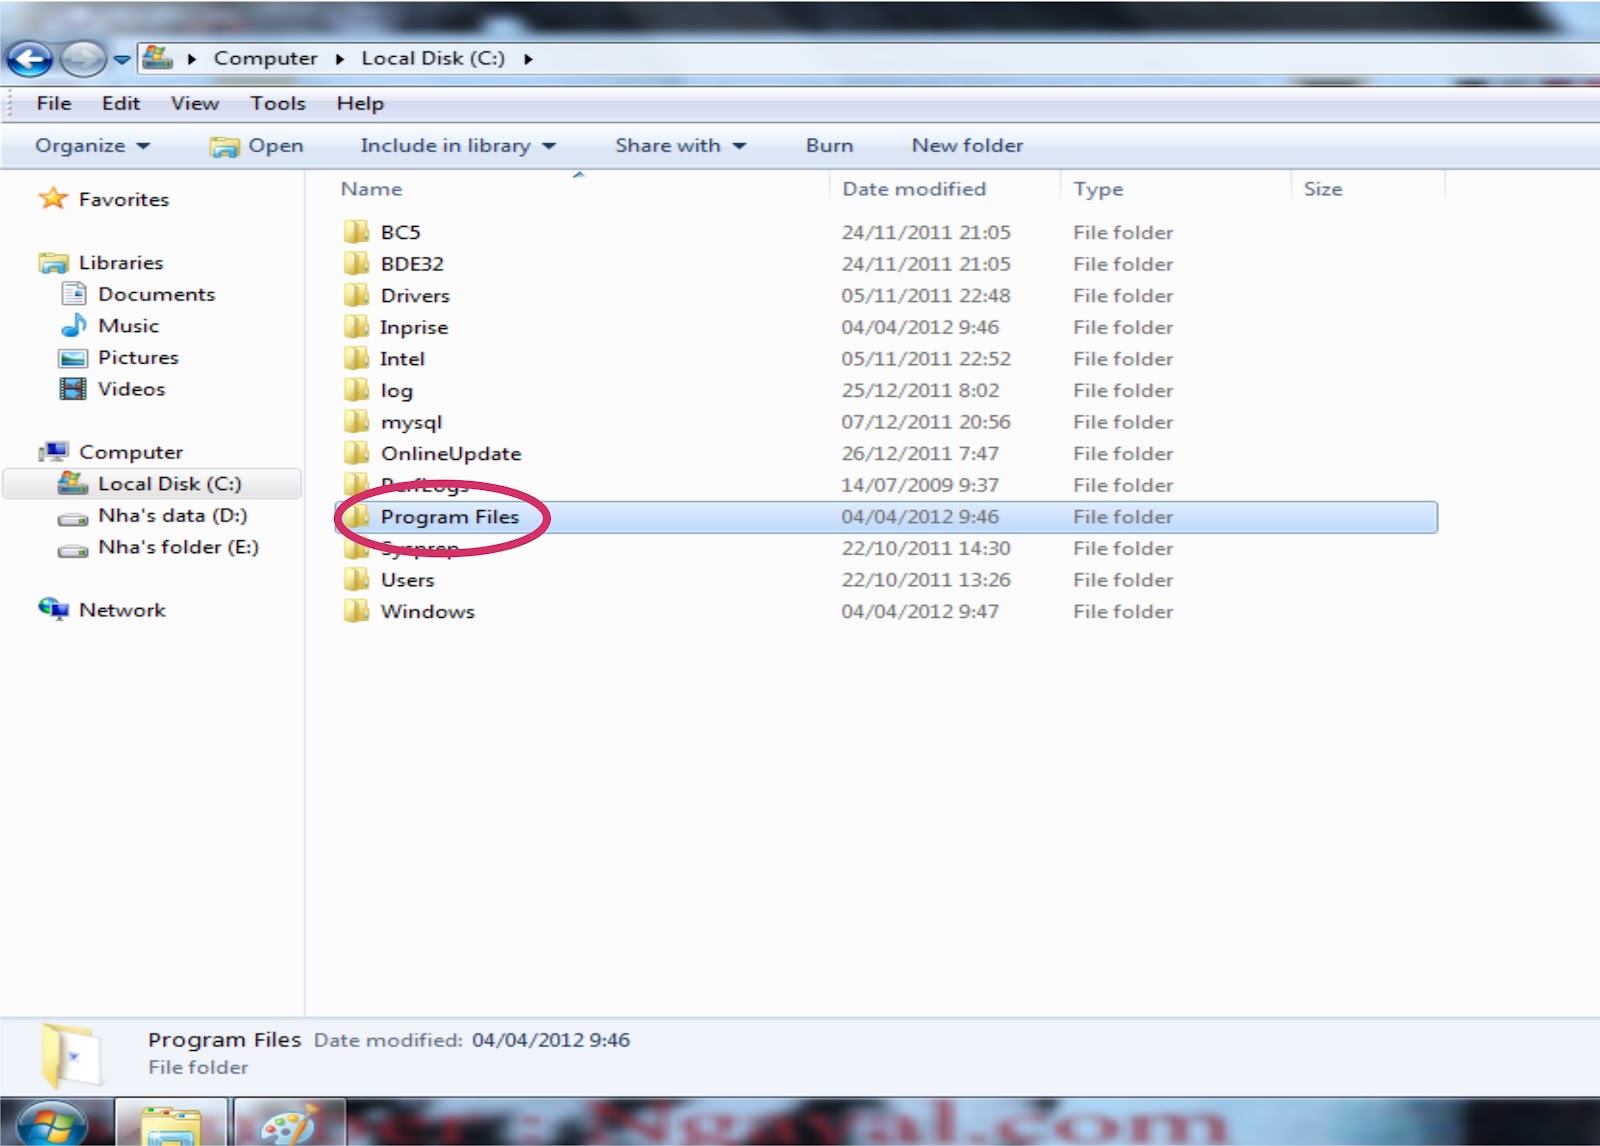Image resolution: width=1600 pixels, height=1146 pixels.
Task: Open the Pictures library icon
Action: coord(73,358)
